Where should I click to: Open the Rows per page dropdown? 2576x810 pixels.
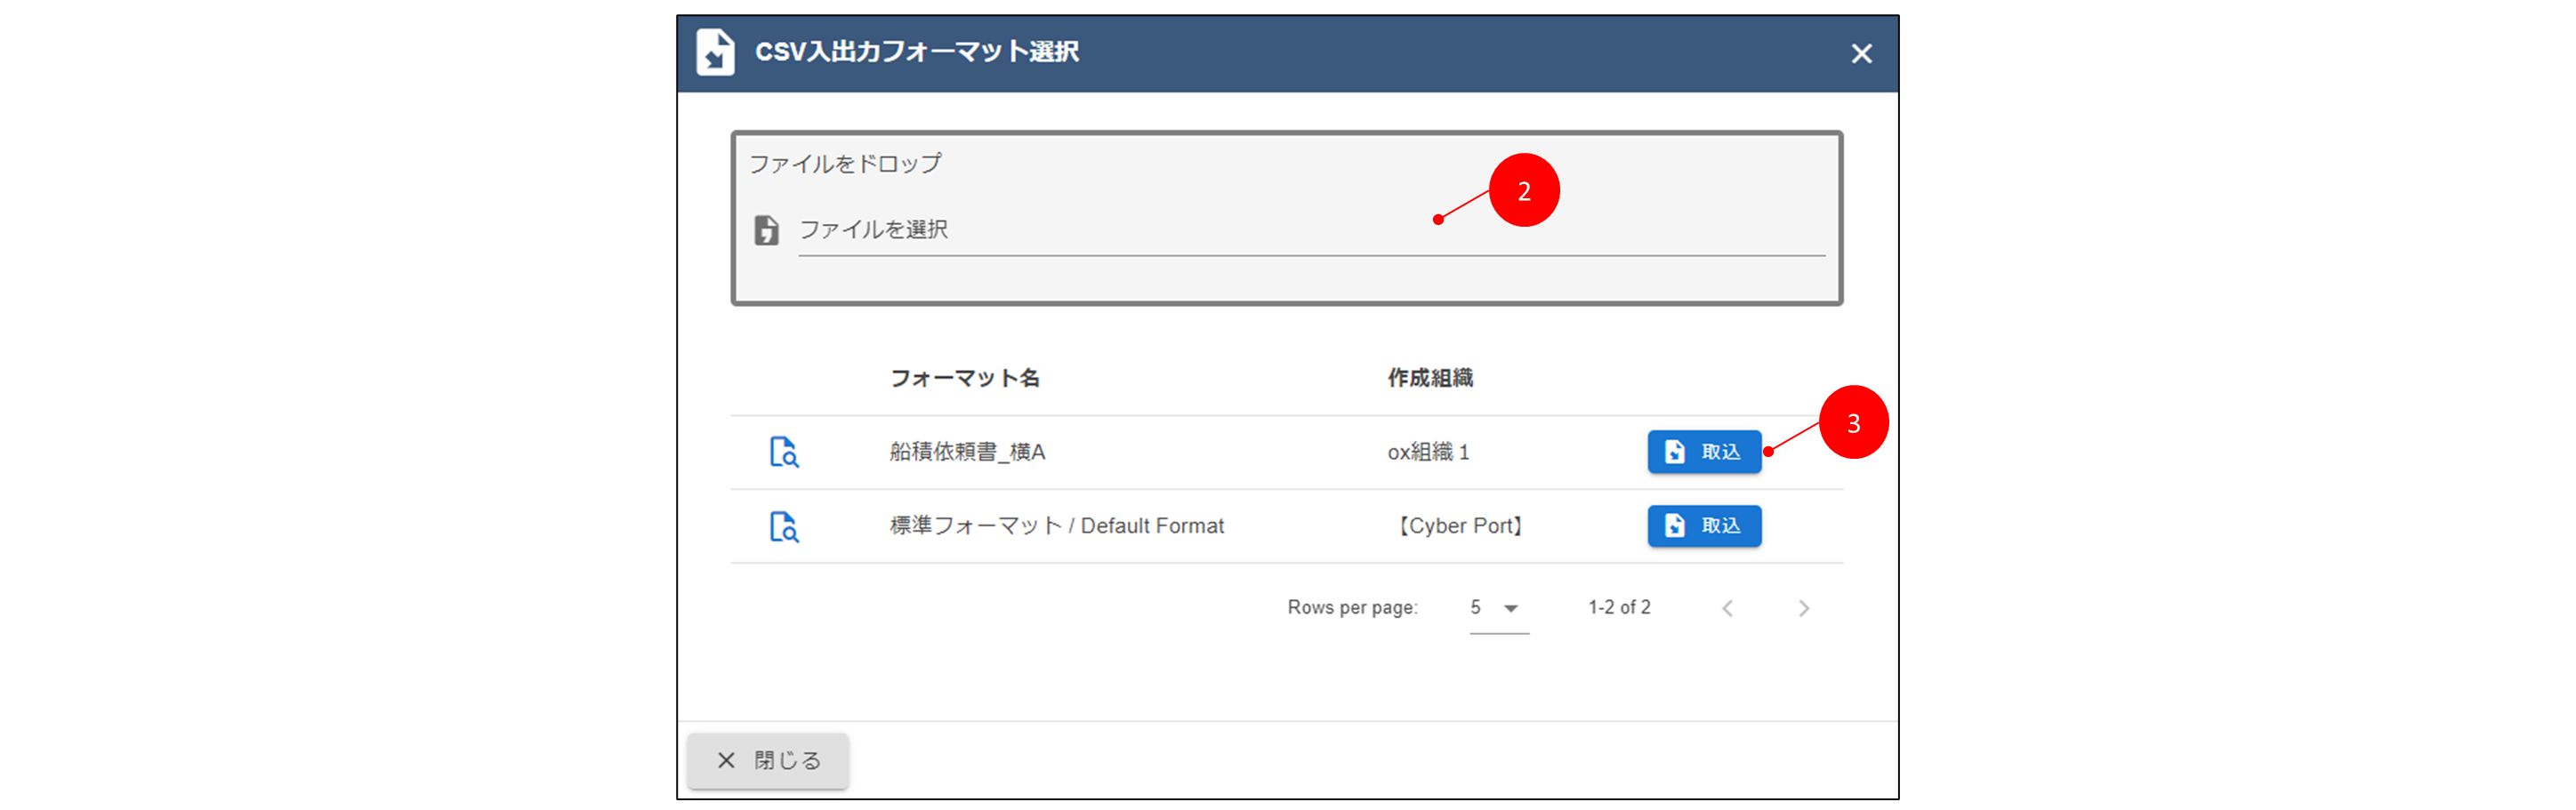pos(1497,608)
